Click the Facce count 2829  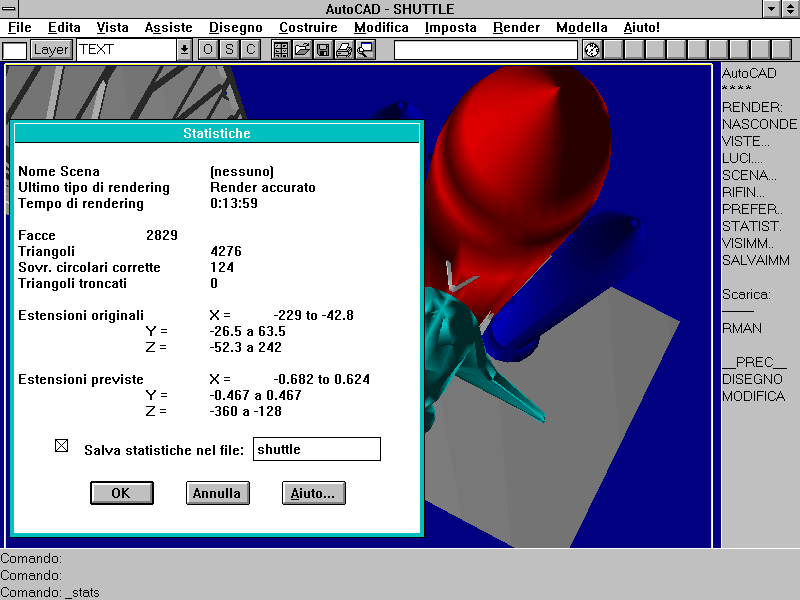[x=162, y=235]
